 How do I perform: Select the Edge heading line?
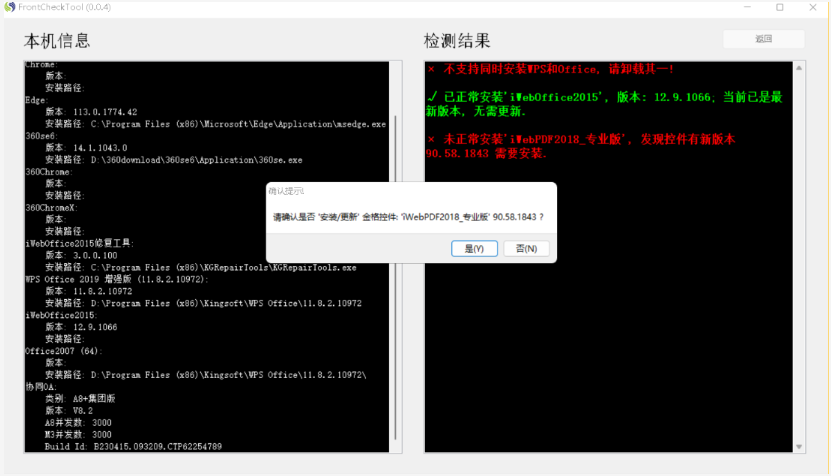(37, 100)
